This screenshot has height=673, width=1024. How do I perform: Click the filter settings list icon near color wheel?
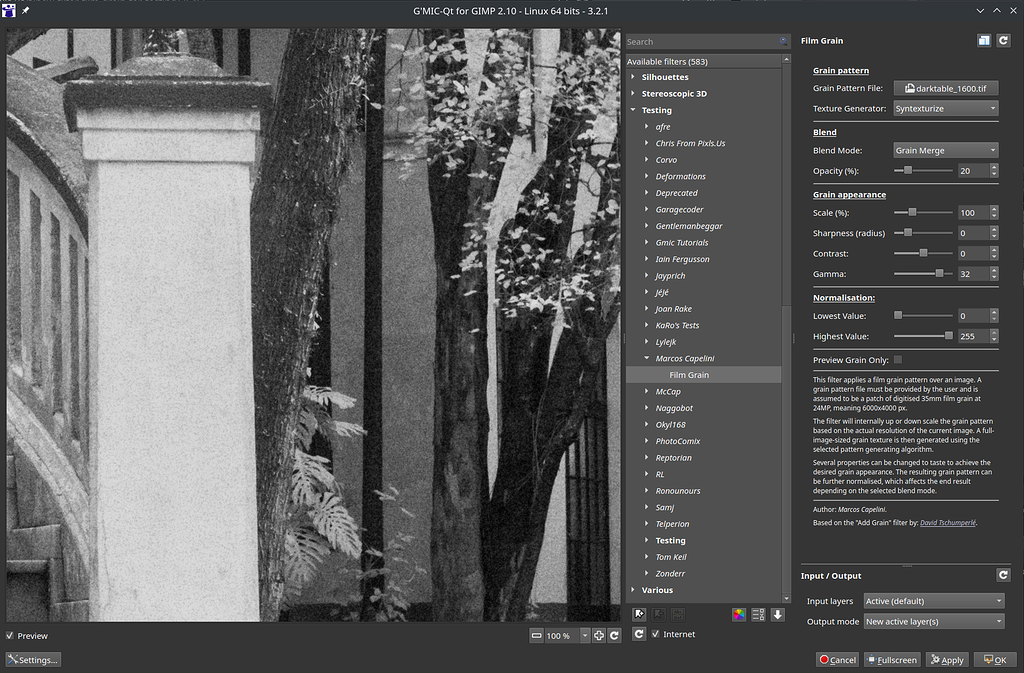(758, 614)
